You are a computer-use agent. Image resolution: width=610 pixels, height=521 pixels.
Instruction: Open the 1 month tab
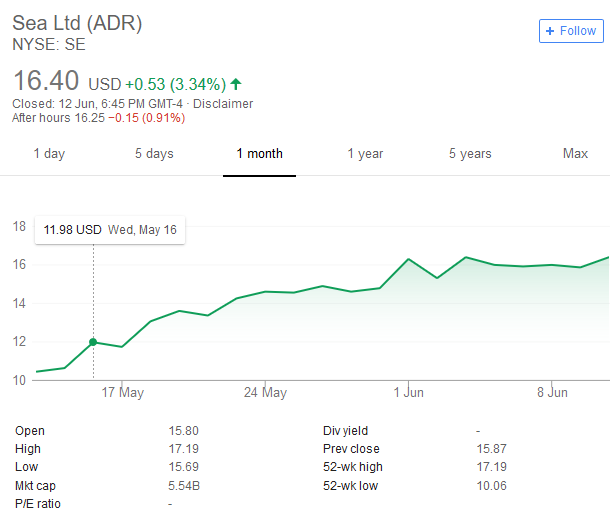pos(259,154)
